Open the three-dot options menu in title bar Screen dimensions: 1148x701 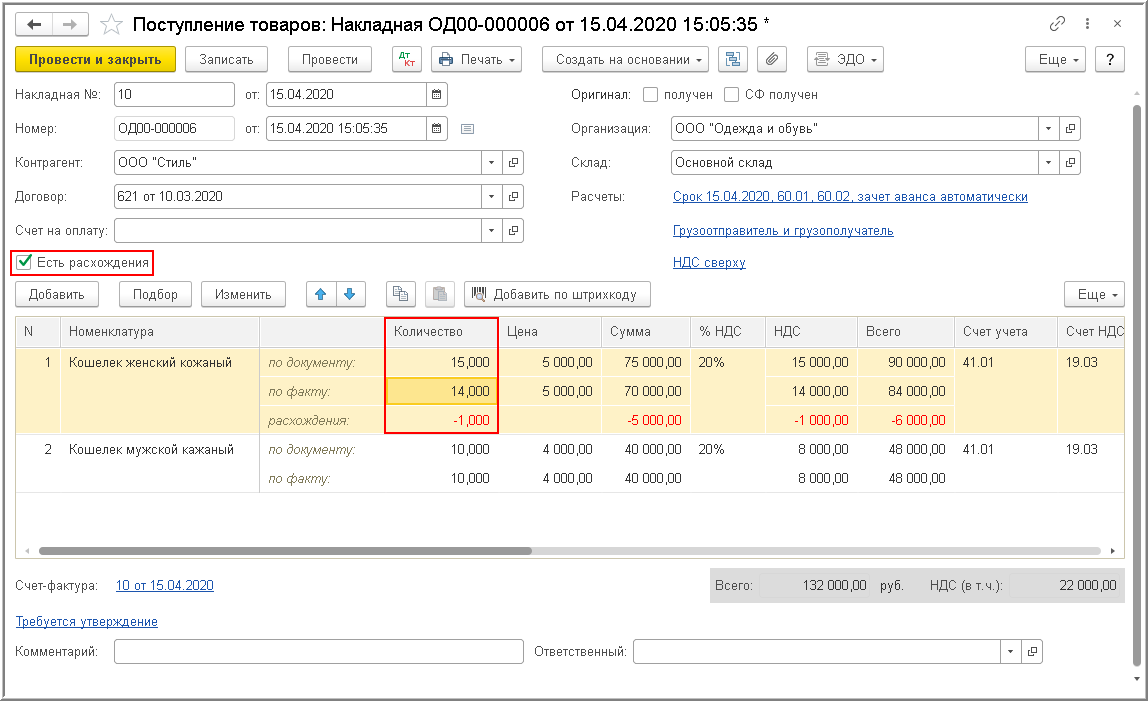coord(1087,24)
